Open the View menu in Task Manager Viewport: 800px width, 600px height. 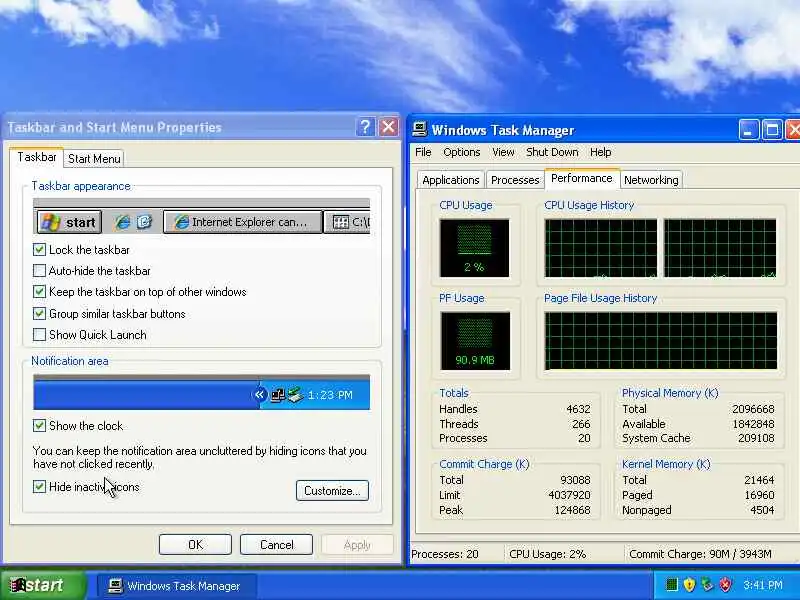click(503, 152)
